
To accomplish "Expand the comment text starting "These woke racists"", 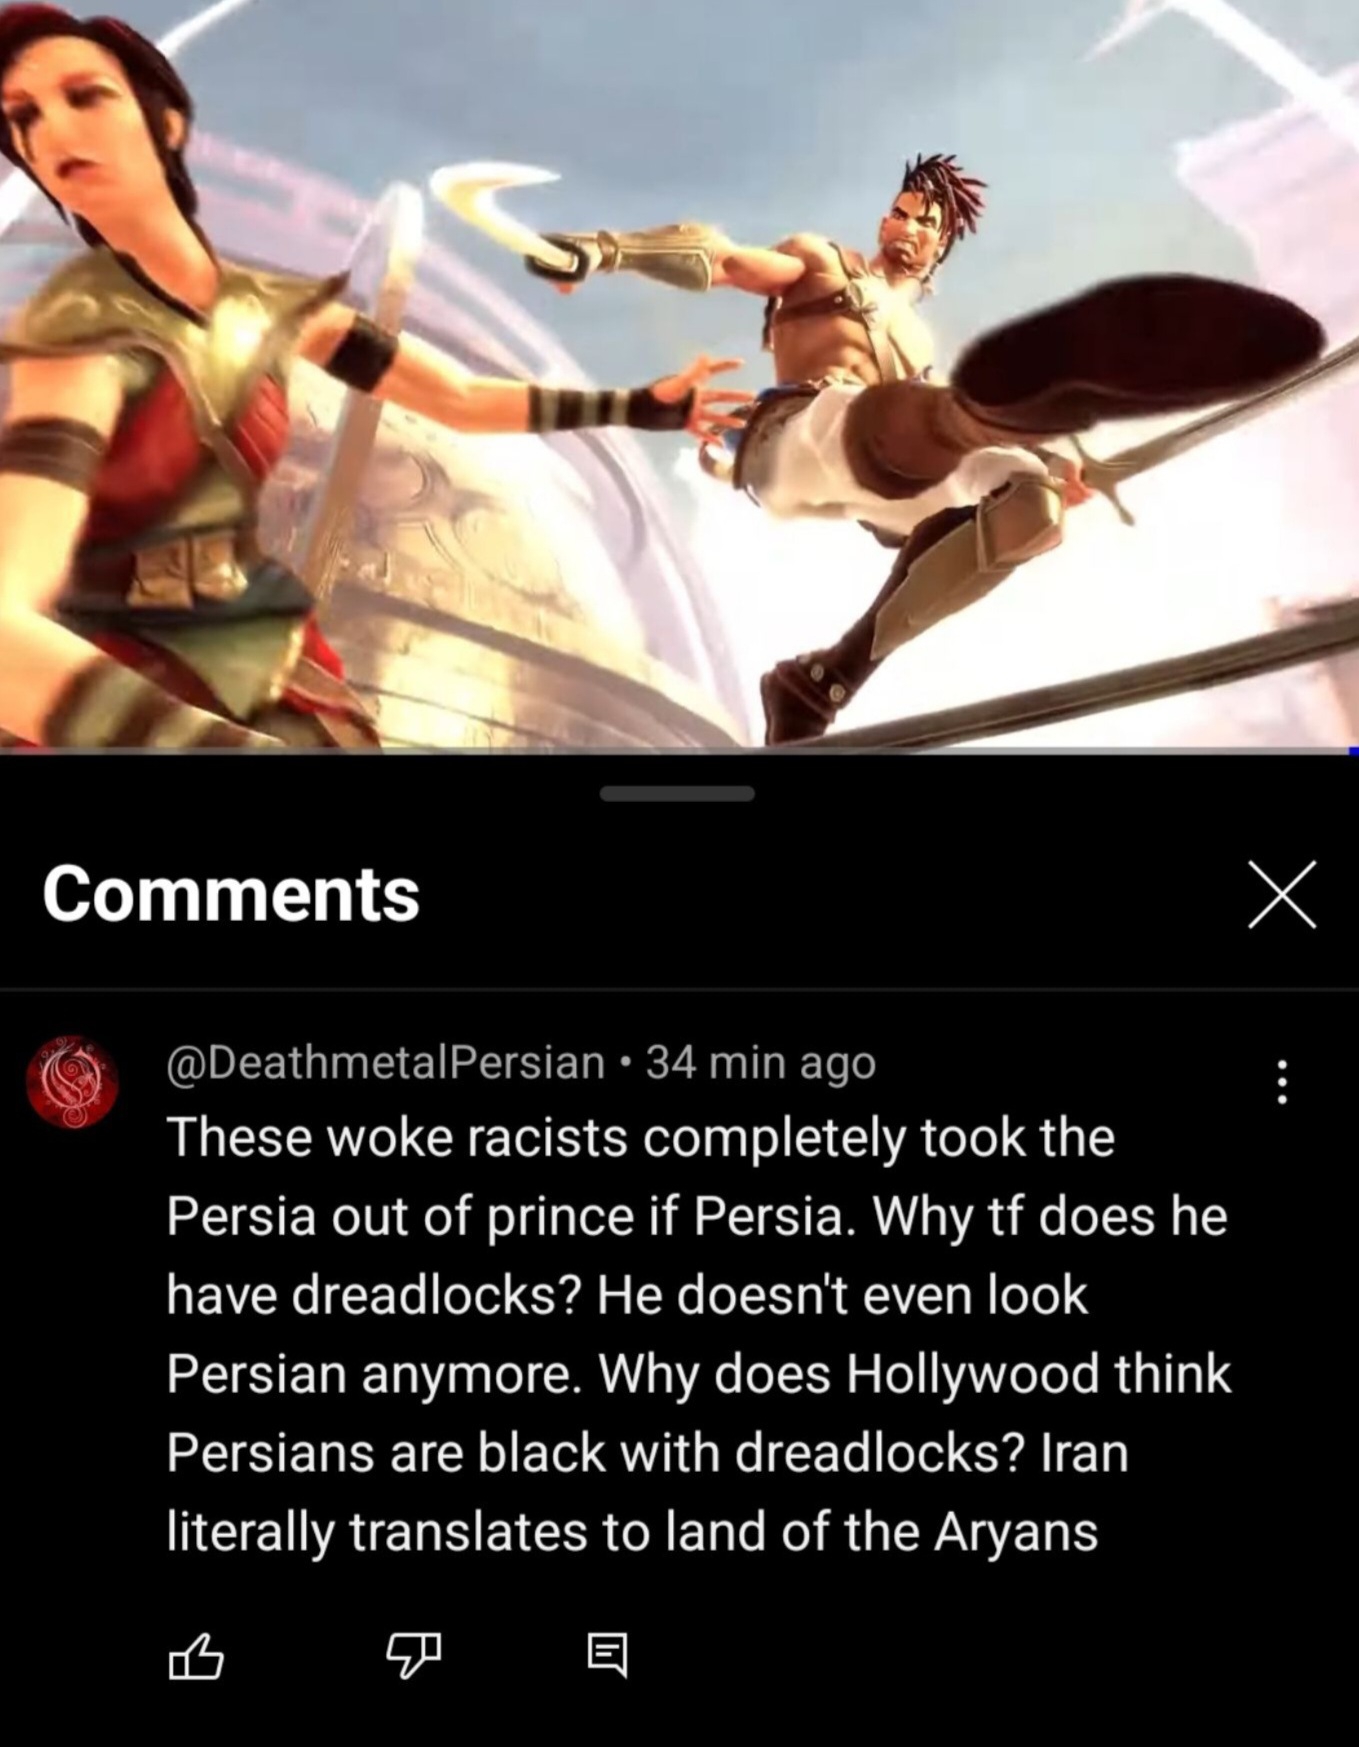I will coord(699,1334).
